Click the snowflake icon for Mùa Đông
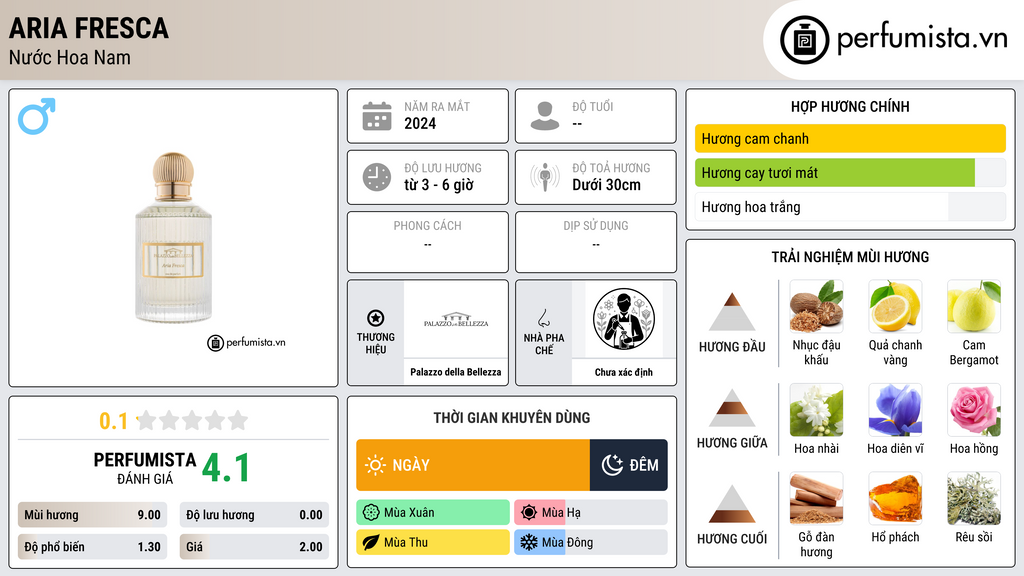This screenshot has height=576, width=1024. [x=529, y=542]
